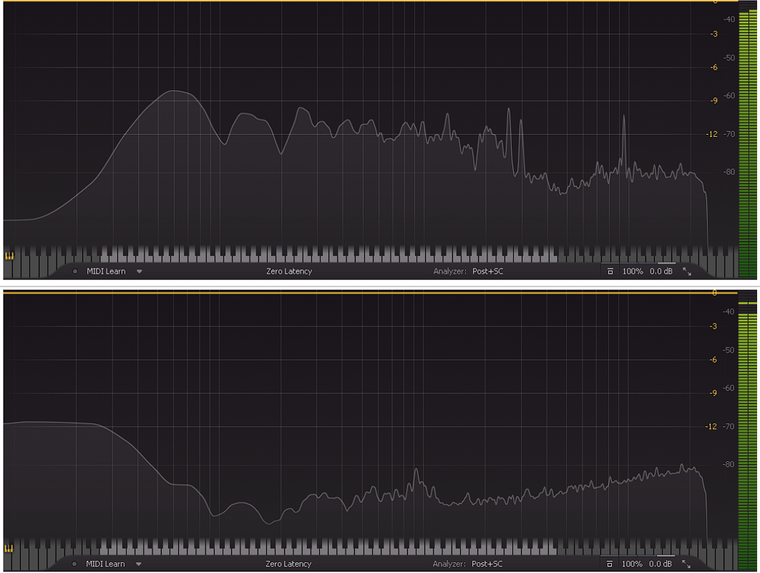Click the resize arrows icon in bottom panel
The height and width of the screenshot is (573, 760).
687,564
